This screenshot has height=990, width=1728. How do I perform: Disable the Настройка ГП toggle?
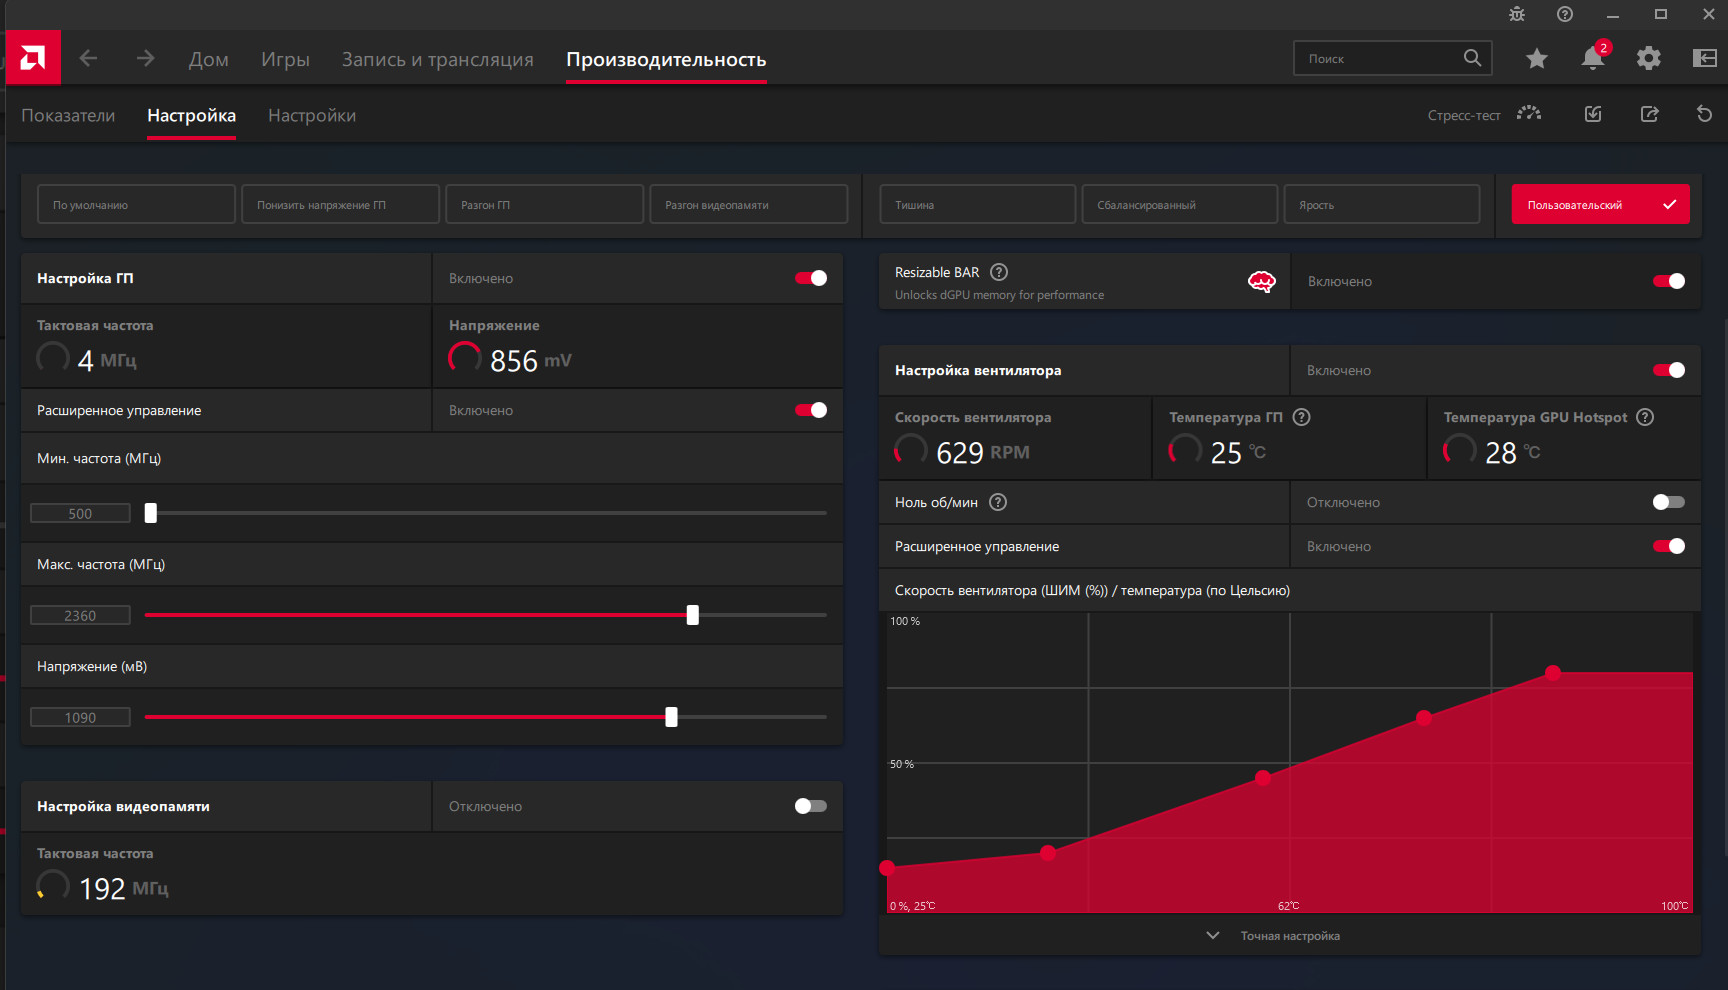tap(811, 278)
